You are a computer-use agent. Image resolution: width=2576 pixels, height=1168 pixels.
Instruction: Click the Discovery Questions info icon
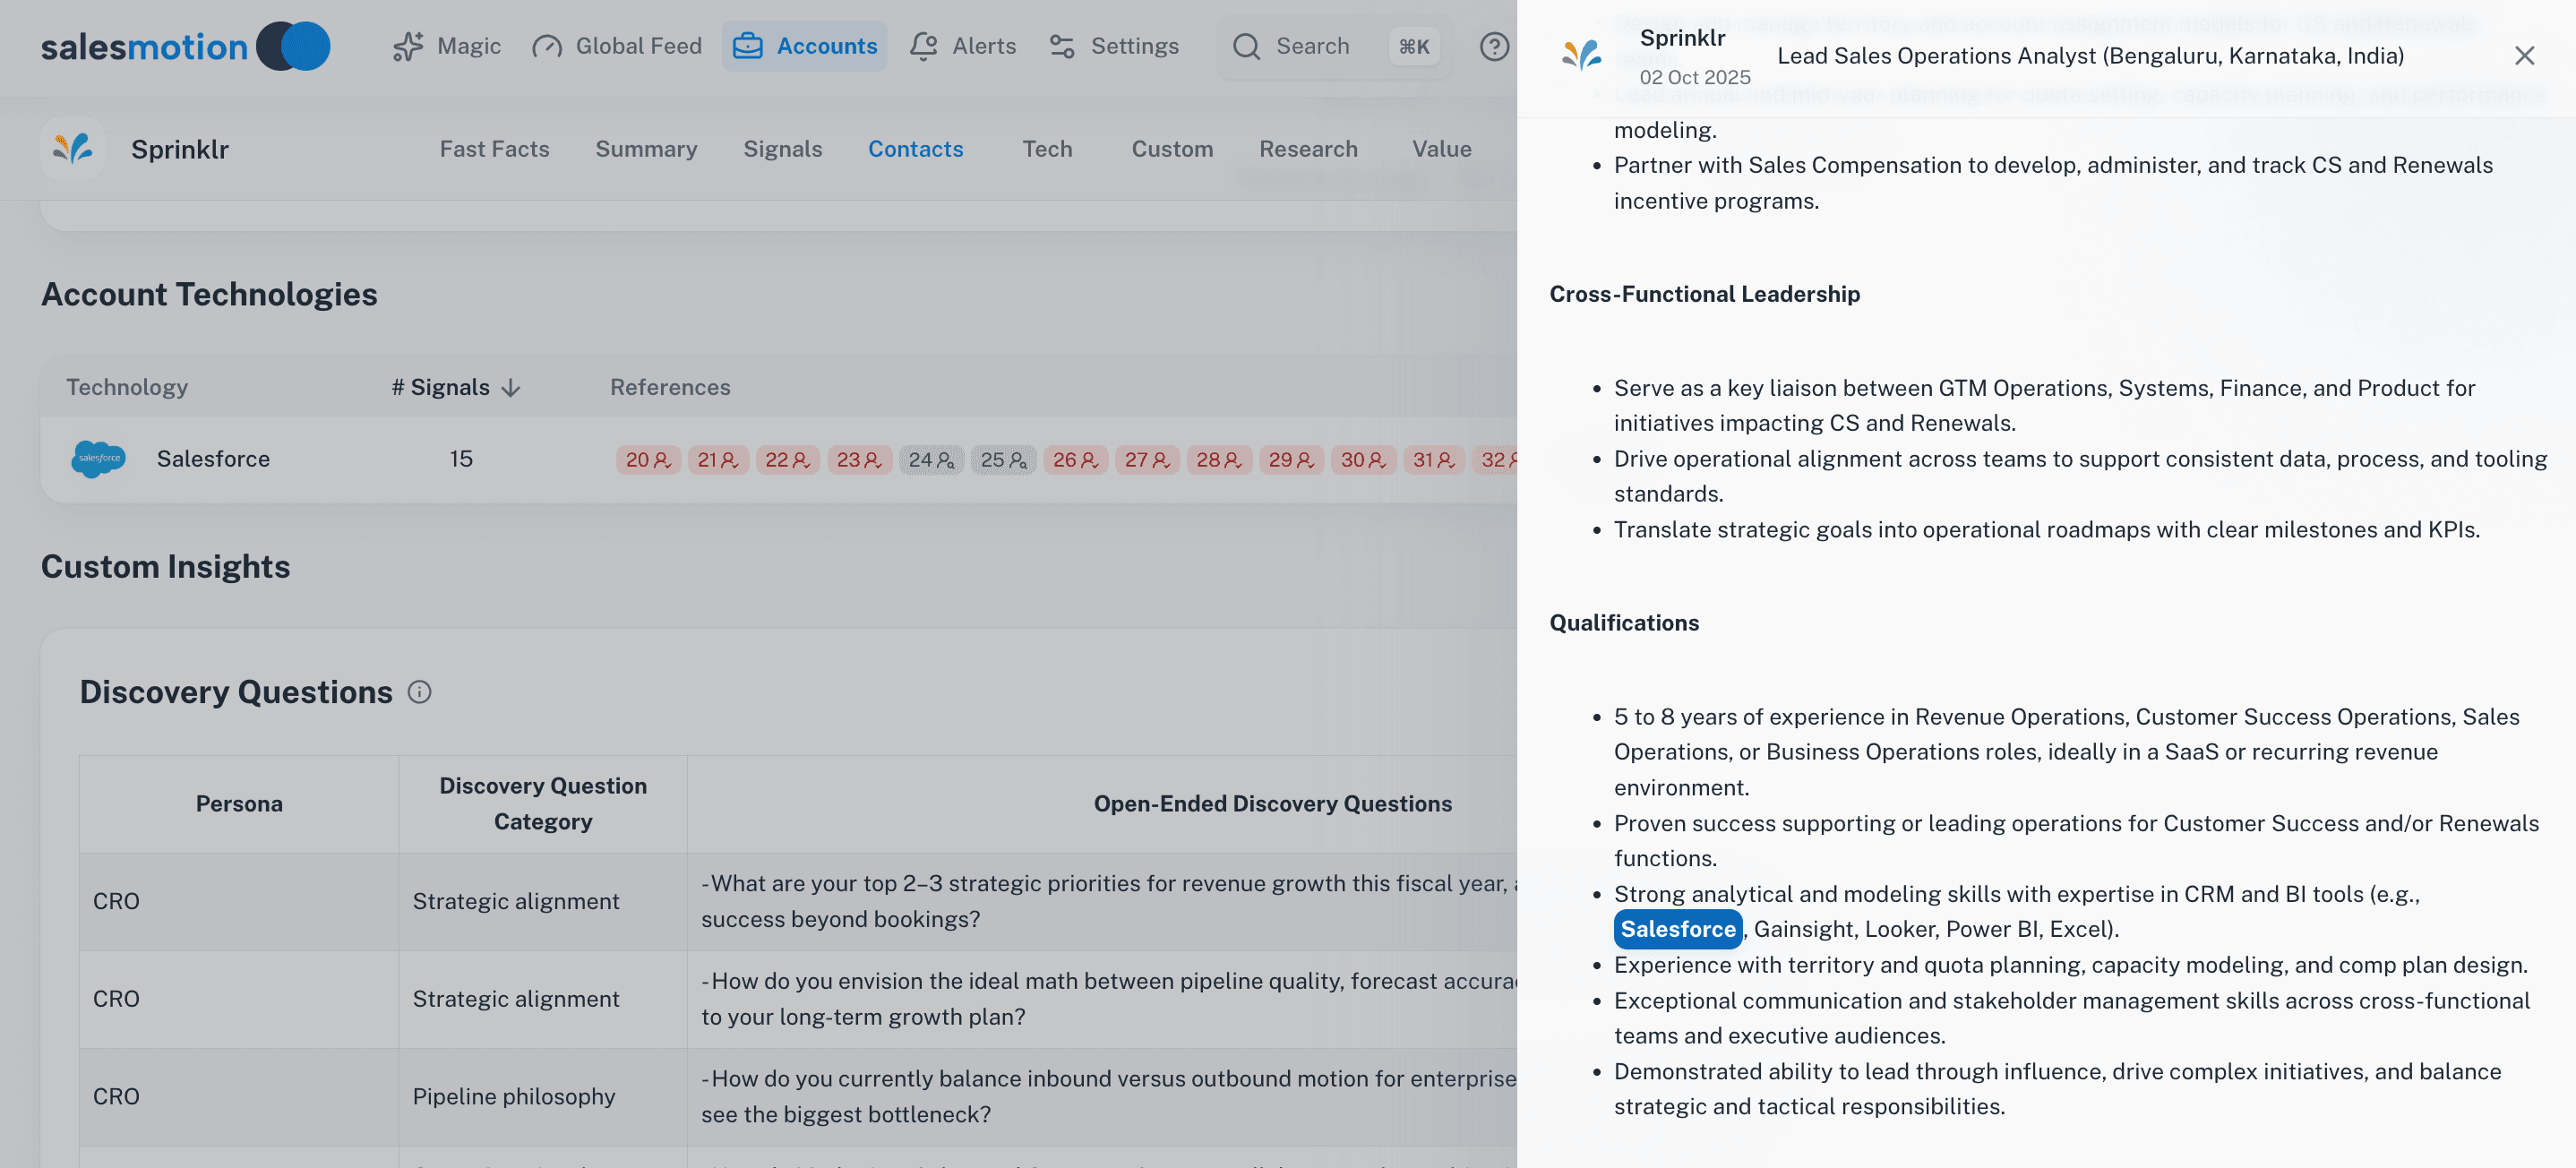(420, 692)
